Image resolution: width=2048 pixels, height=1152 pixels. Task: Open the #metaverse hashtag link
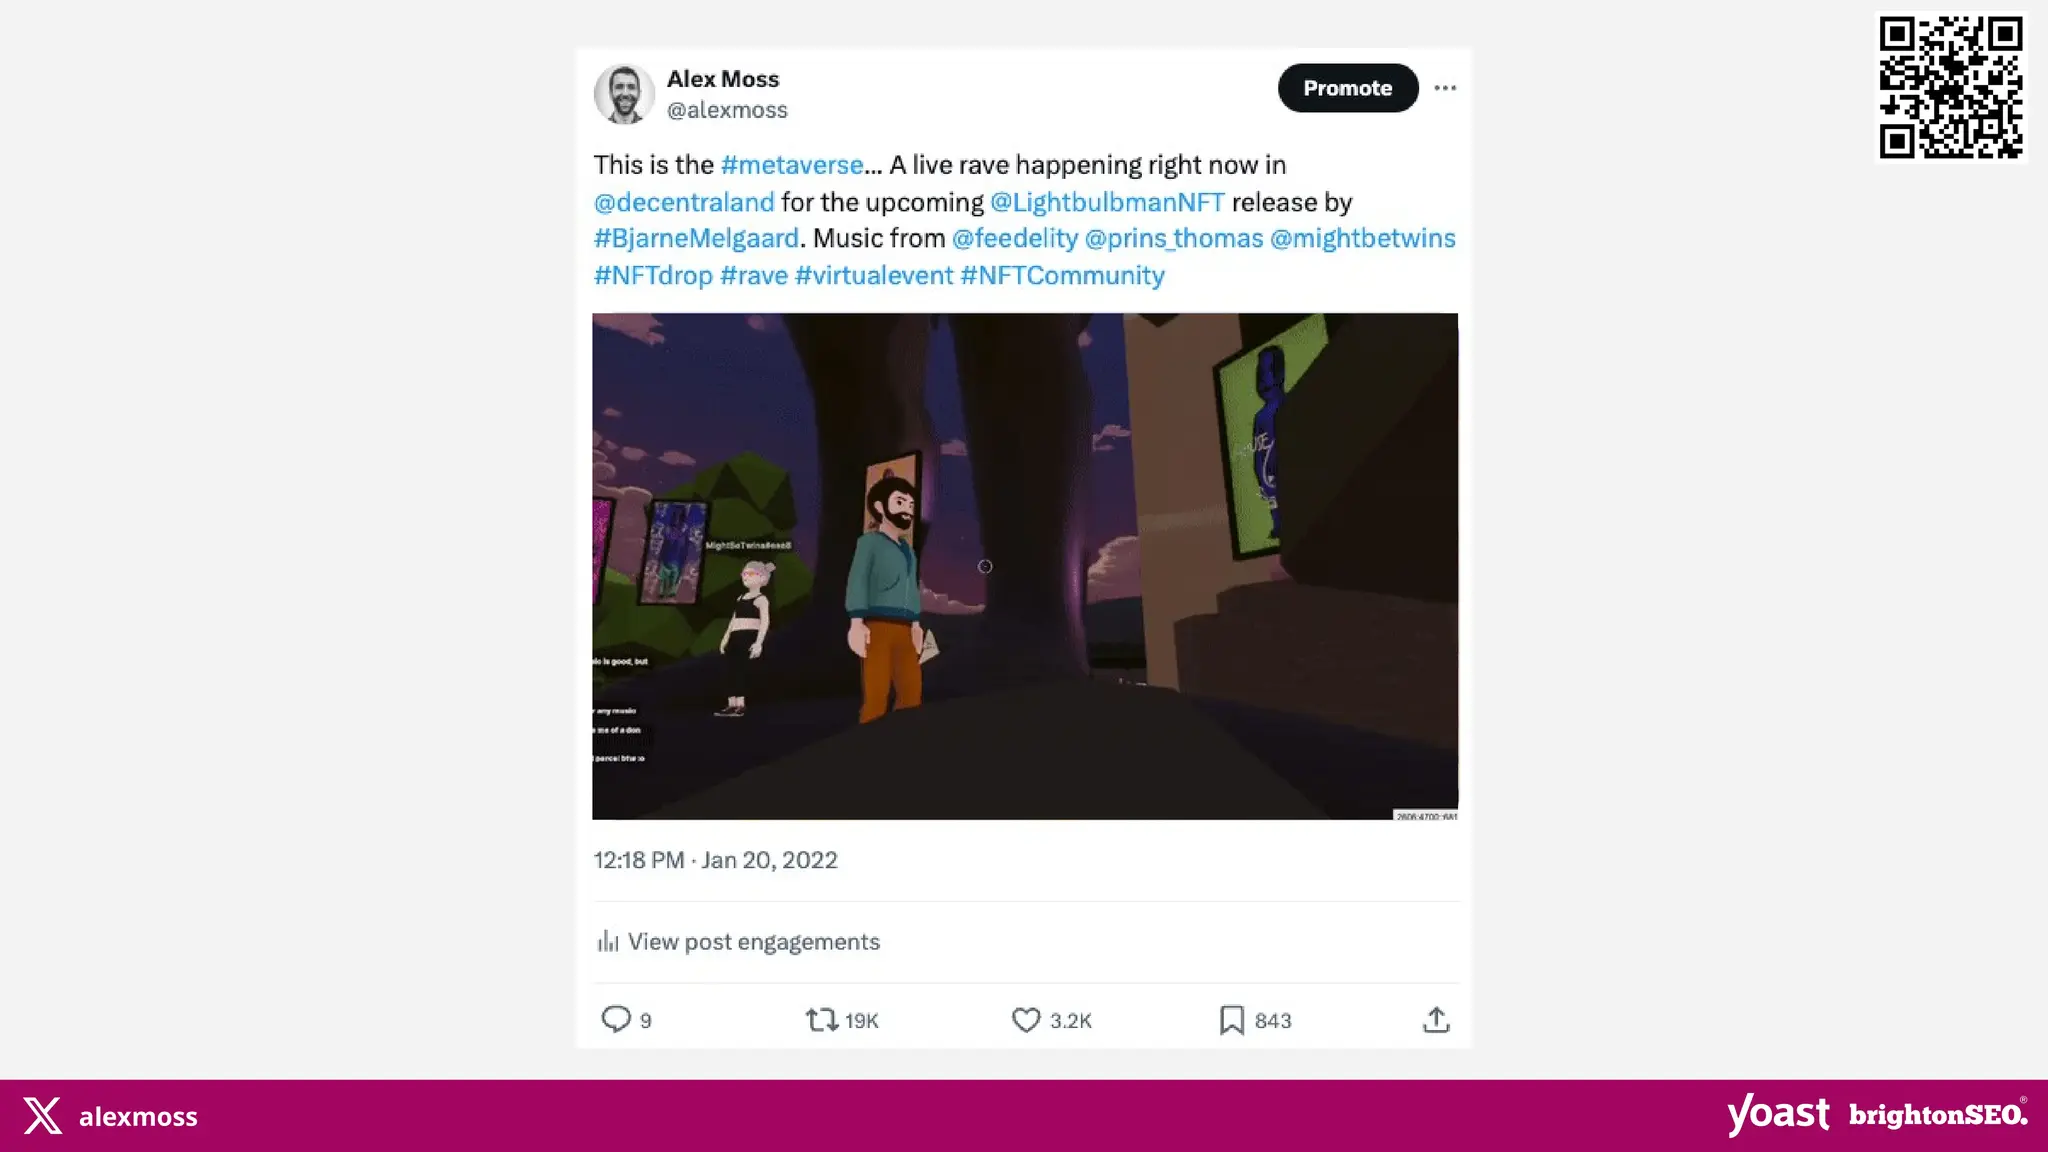click(x=792, y=165)
